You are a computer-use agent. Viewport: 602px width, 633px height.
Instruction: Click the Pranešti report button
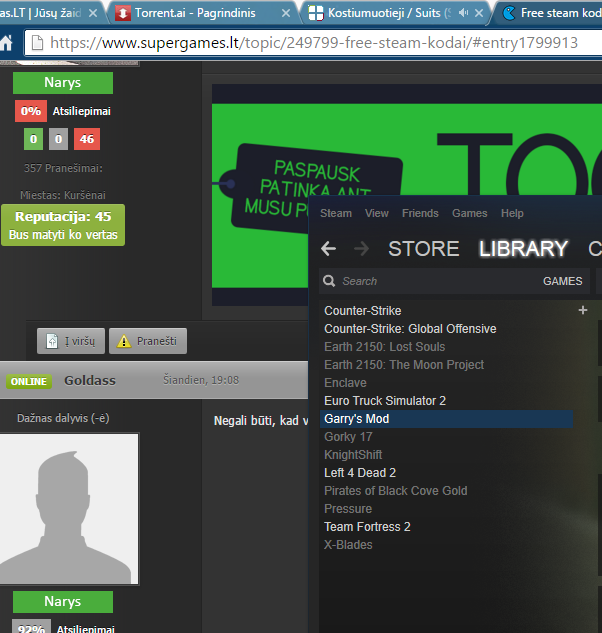click(148, 341)
